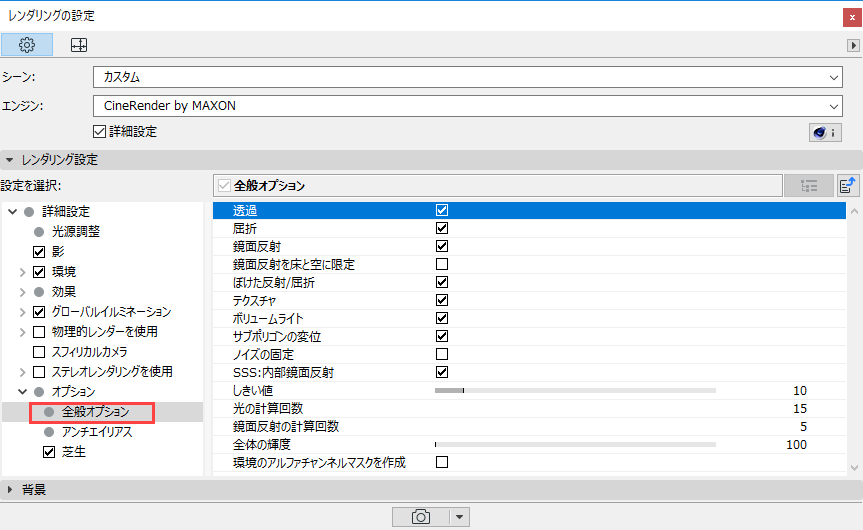Select the 効果 tree item

click(x=64, y=292)
